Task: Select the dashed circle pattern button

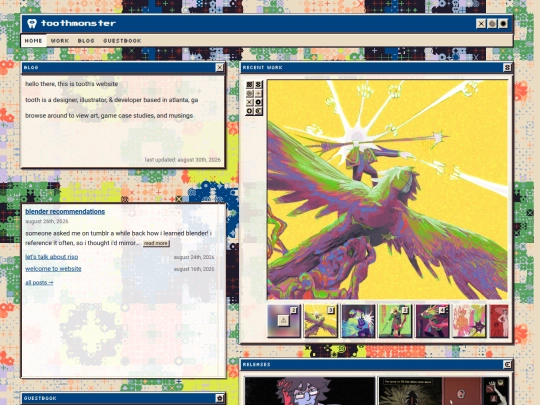Action: (250, 111)
